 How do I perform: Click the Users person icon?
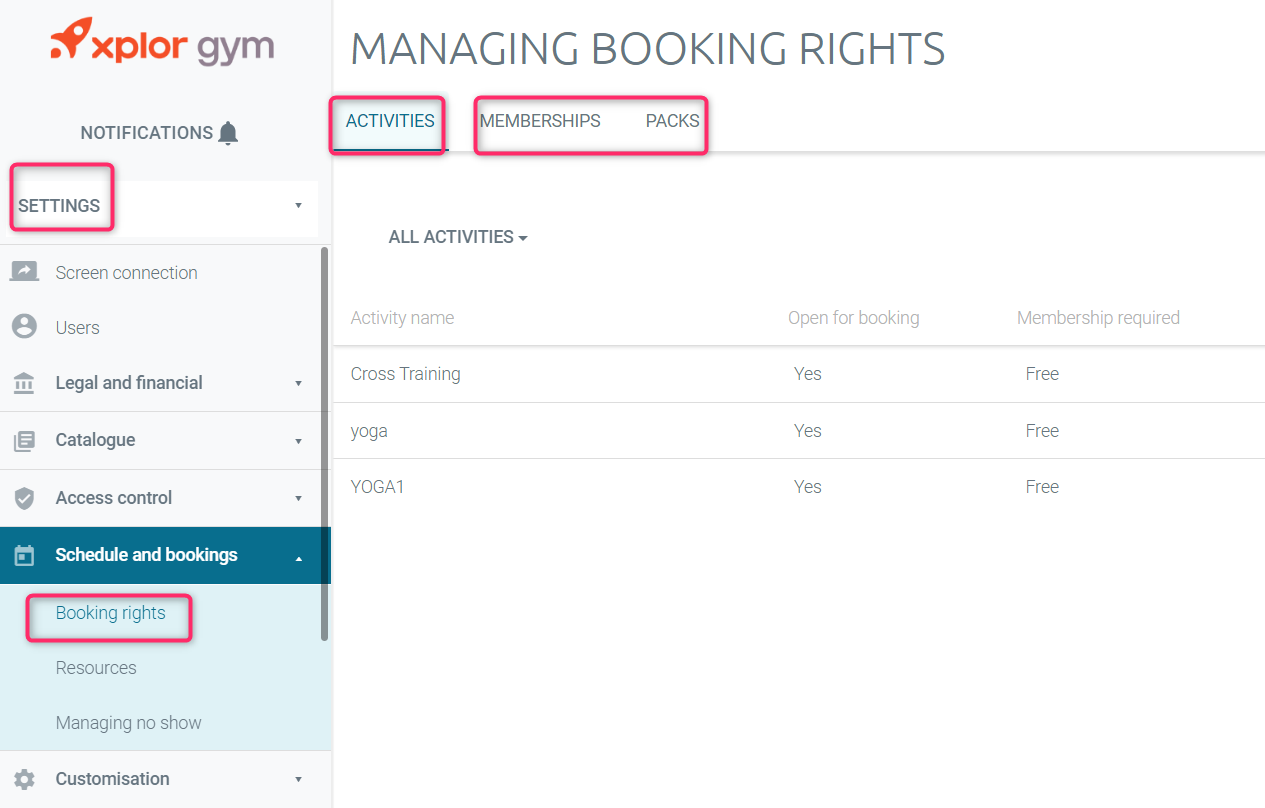pyautogui.click(x=24, y=327)
